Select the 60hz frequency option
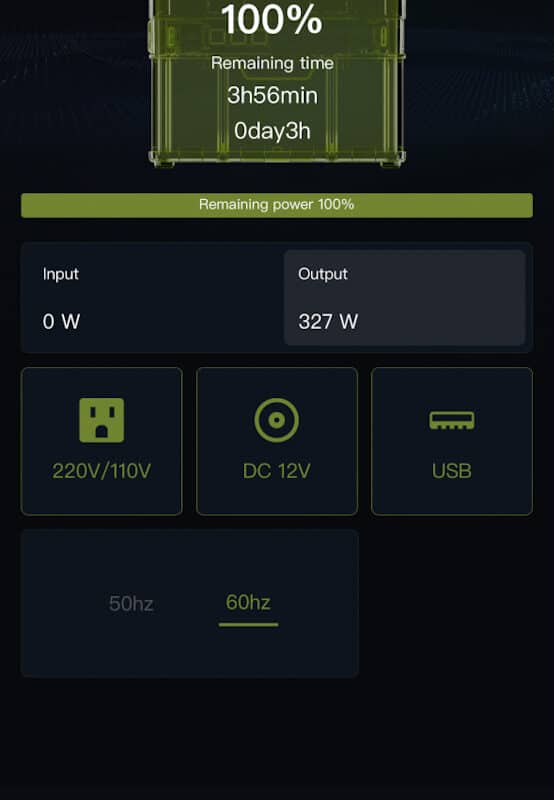Screen dimensions: 554x800 point(248,603)
